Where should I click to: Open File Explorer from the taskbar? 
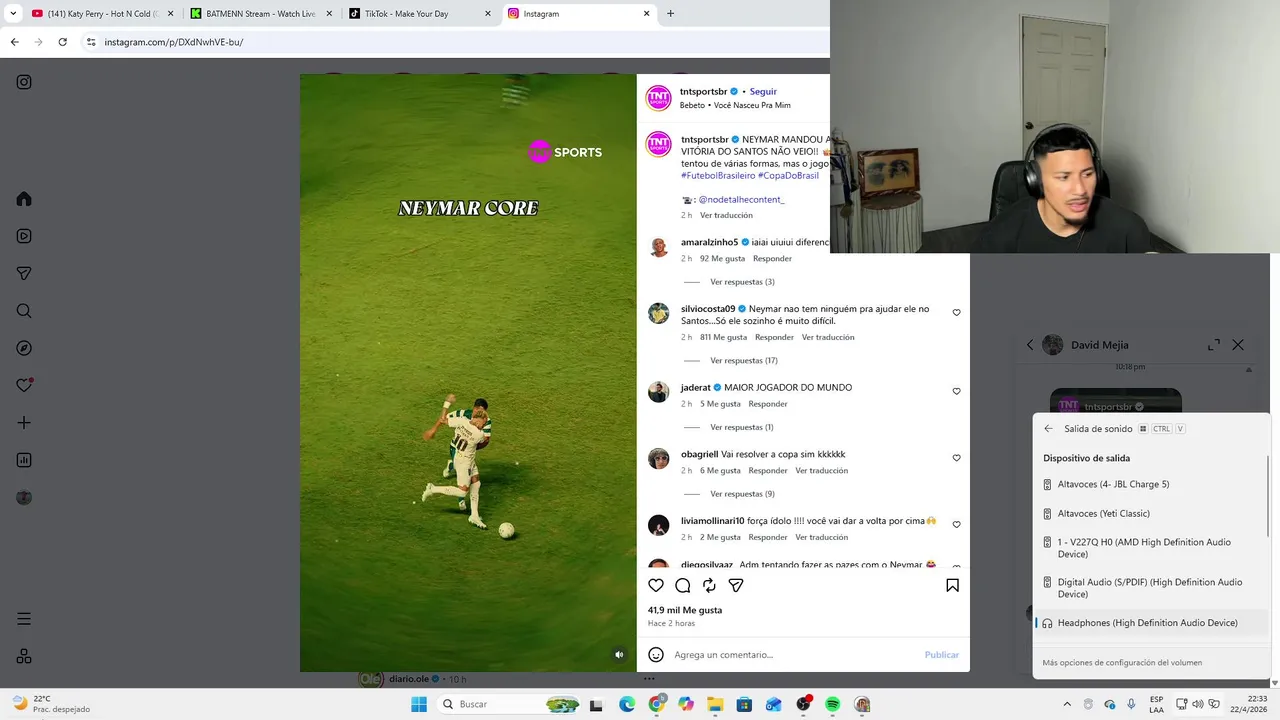coord(715,704)
